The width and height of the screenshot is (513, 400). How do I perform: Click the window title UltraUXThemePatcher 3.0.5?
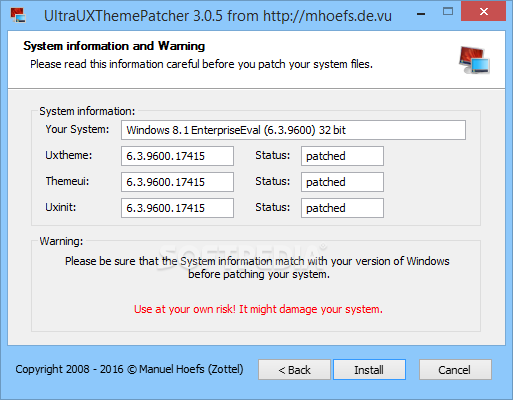tap(218, 16)
